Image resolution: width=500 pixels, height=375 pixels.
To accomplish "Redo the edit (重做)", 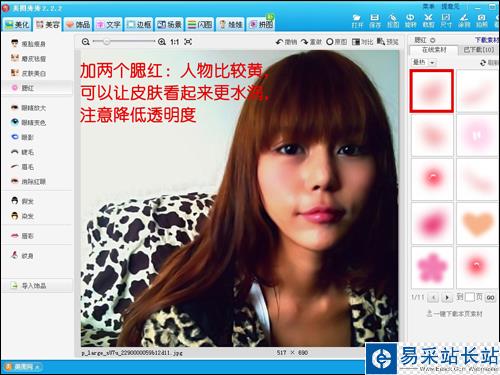I will pyautogui.click(x=311, y=42).
